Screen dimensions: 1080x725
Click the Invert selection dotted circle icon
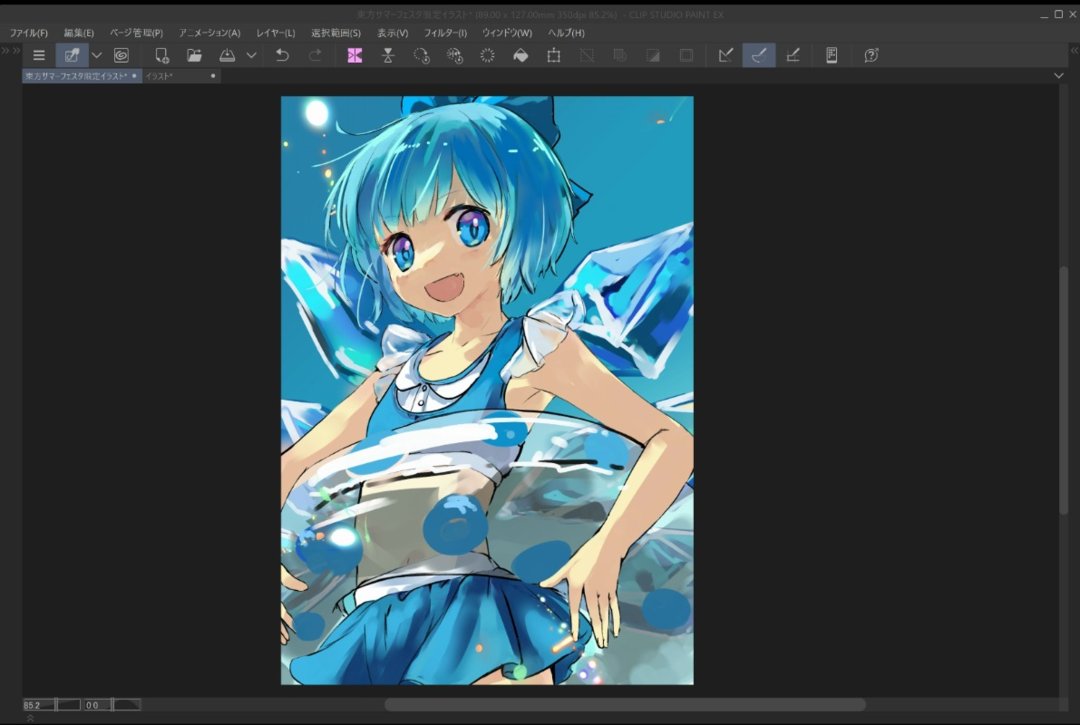[x=487, y=55]
